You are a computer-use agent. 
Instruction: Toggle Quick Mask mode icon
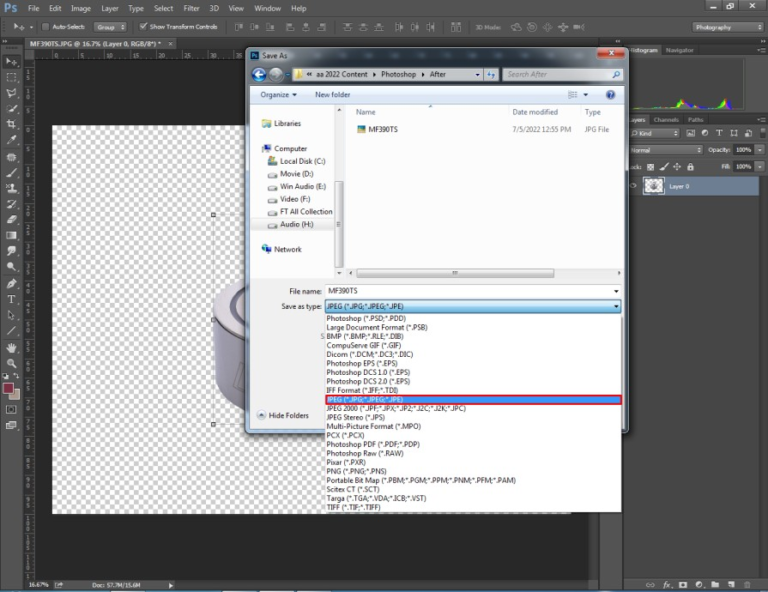click(11, 409)
